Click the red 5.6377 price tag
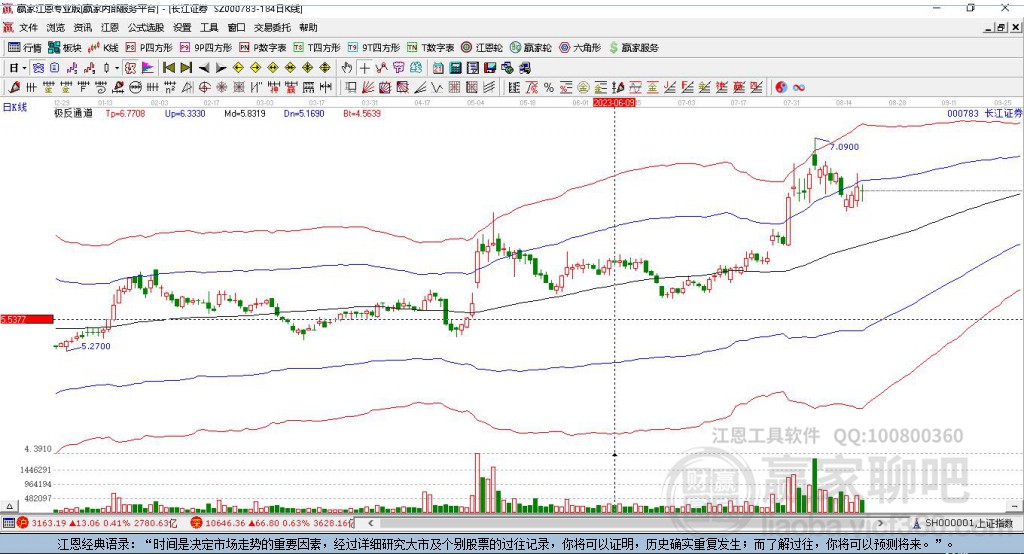This screenshot has height=554, width=1024. pyautogui.click(x=27, y=319)
